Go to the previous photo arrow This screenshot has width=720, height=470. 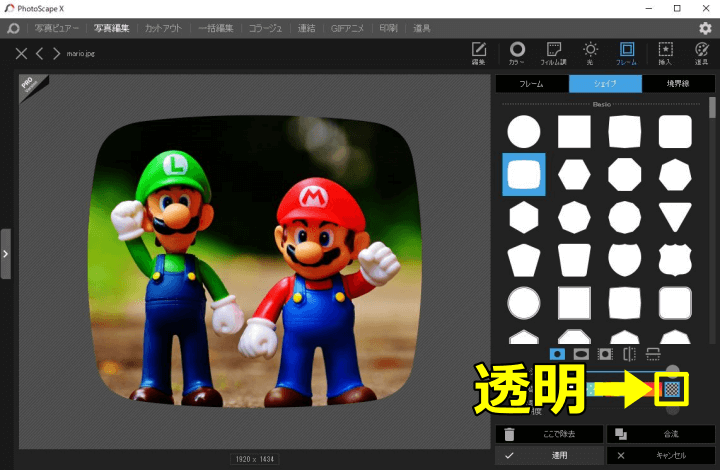pyautogui.click(x=39, y=54)
